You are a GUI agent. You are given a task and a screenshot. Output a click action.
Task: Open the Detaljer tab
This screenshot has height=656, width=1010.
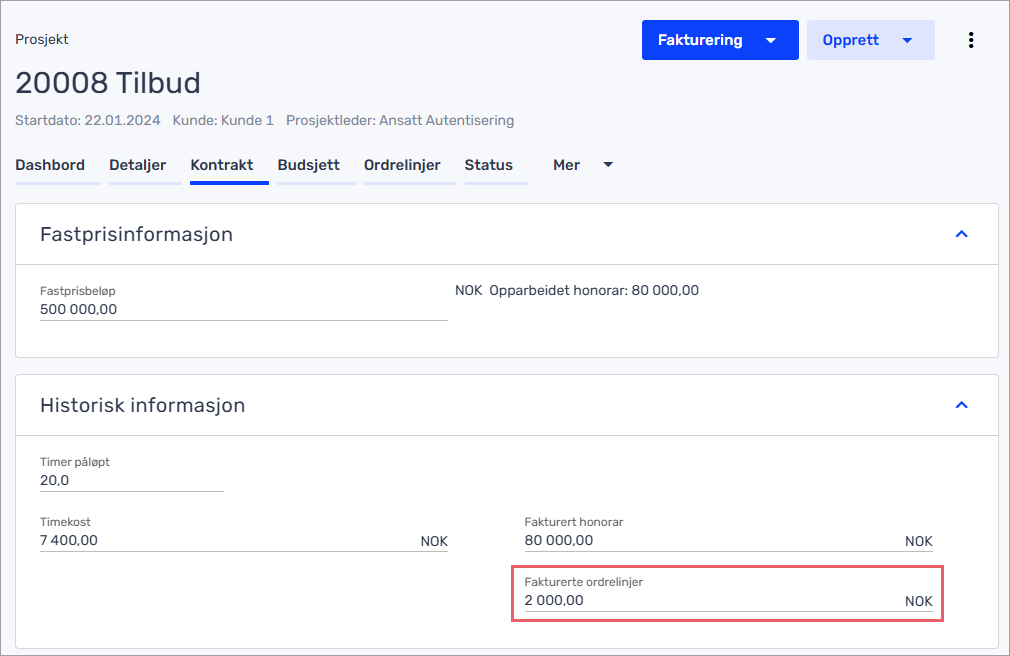(137, 165)
